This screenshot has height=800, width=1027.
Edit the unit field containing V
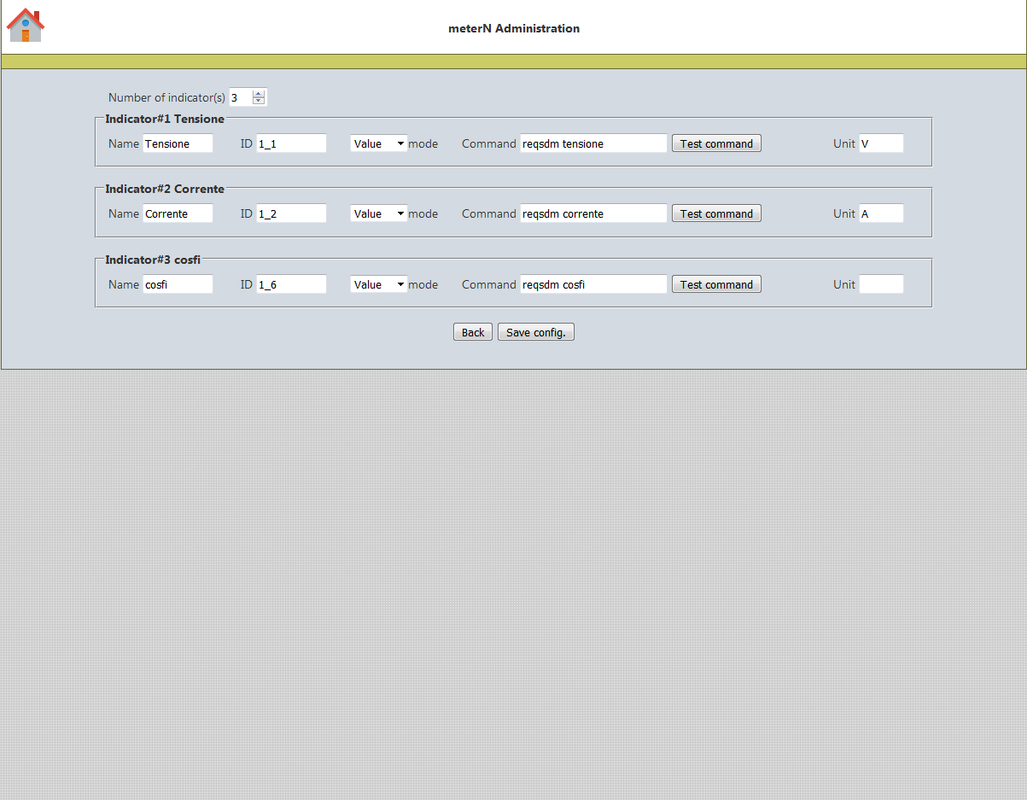tap(881, 143)
